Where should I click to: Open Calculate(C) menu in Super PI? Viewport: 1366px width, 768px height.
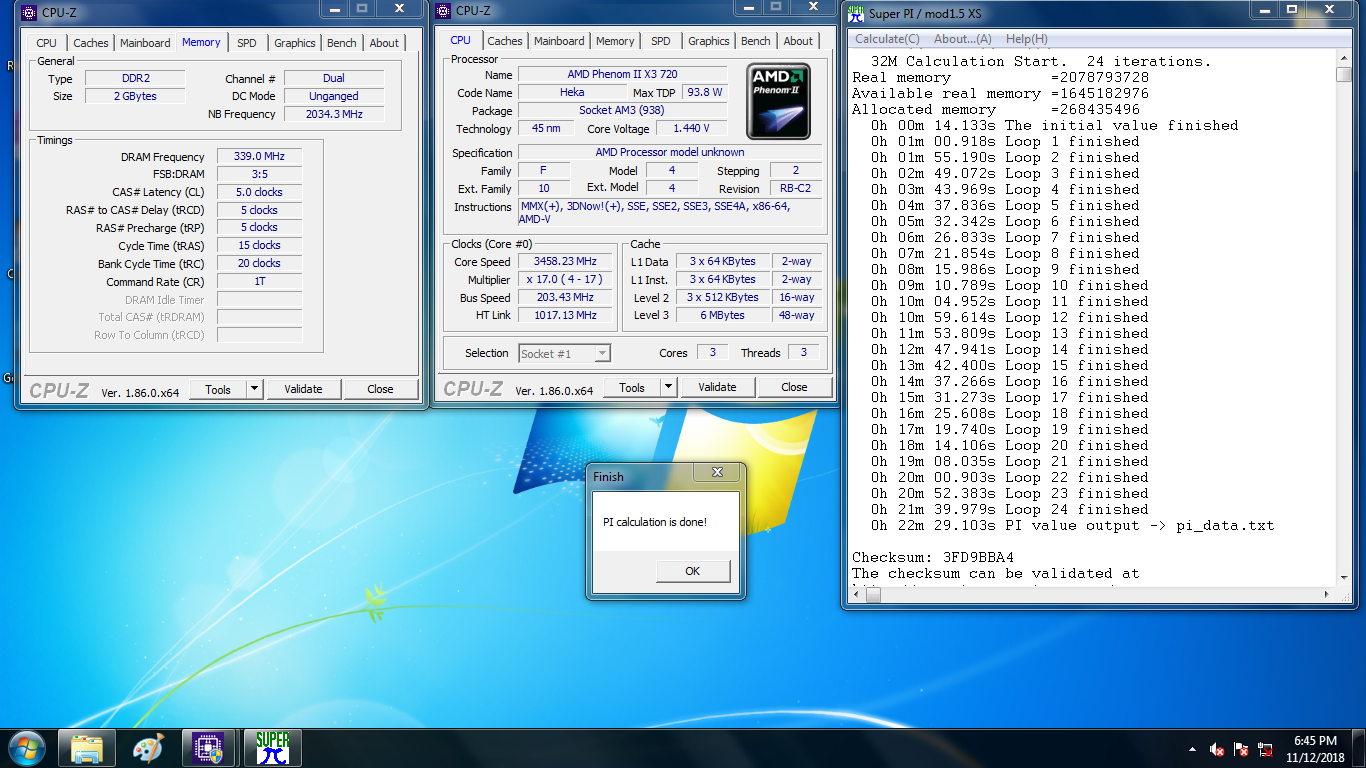tap(887, 39)
